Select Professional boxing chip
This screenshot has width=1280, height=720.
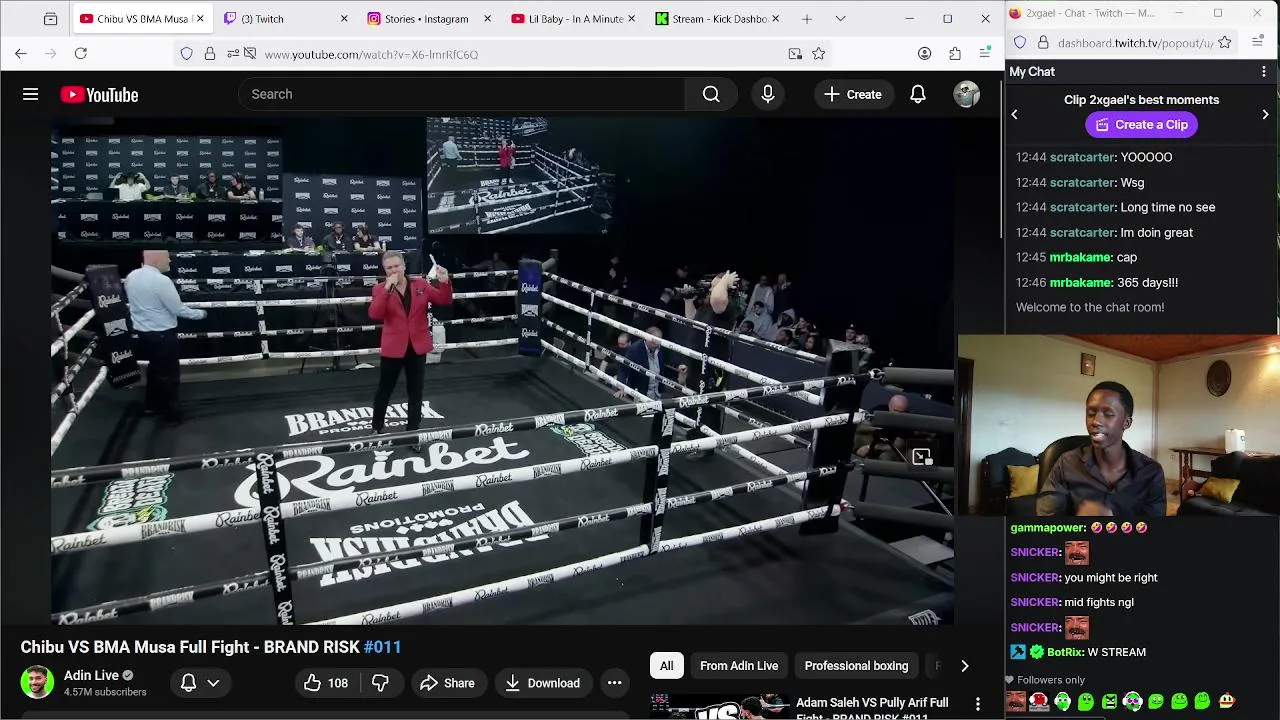click(x=856, y=666)
